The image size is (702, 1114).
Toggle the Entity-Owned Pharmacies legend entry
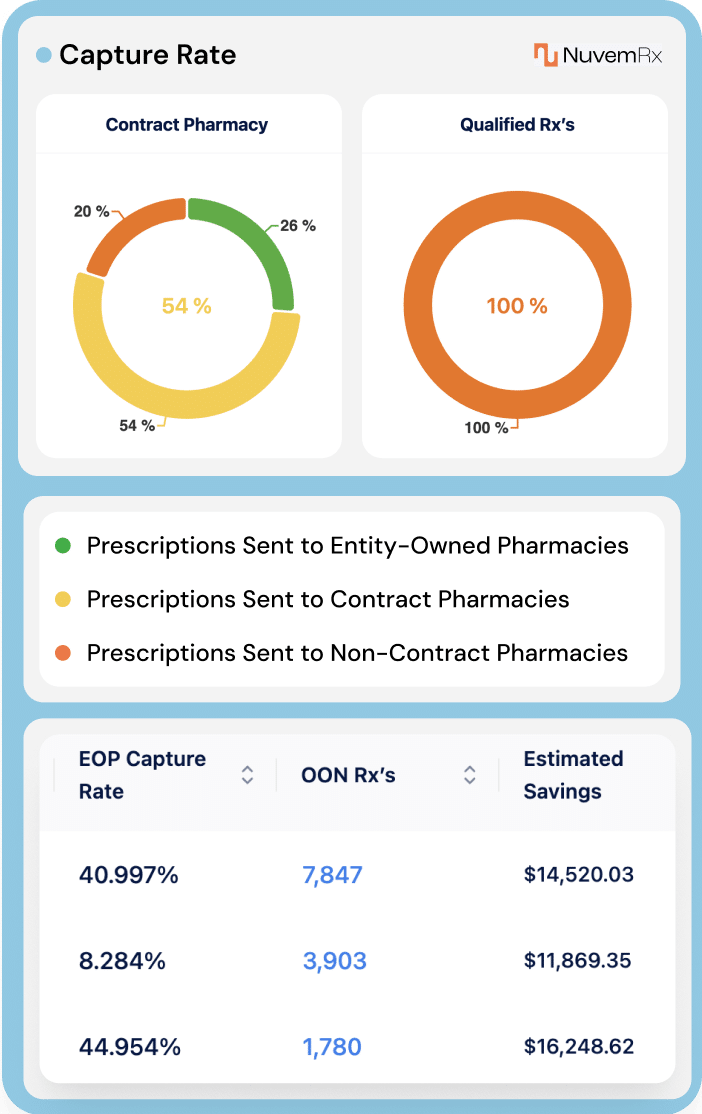point(355,546)
